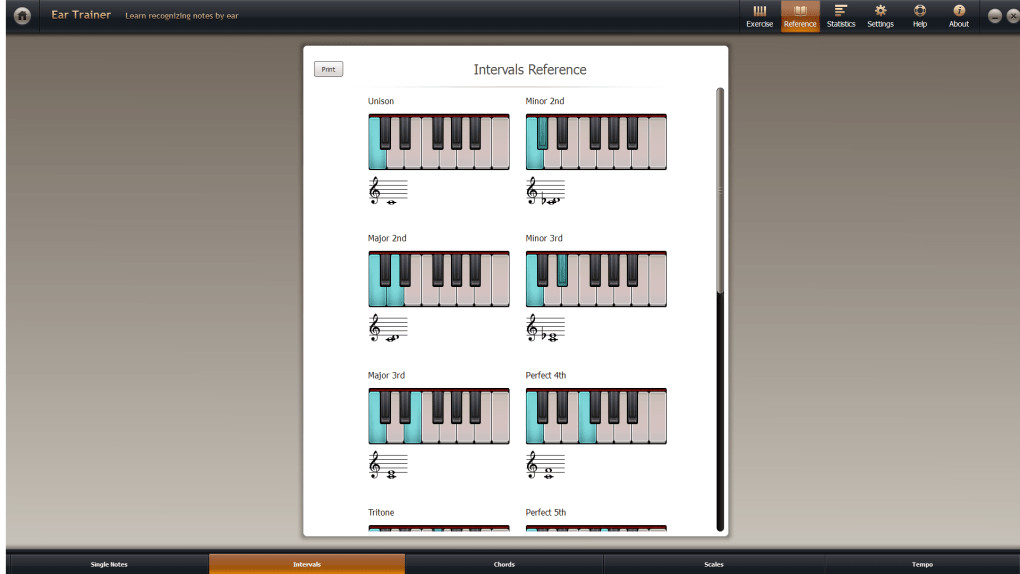Click the 'Perfect 4th' label
1020x574 pixels.
546,376
